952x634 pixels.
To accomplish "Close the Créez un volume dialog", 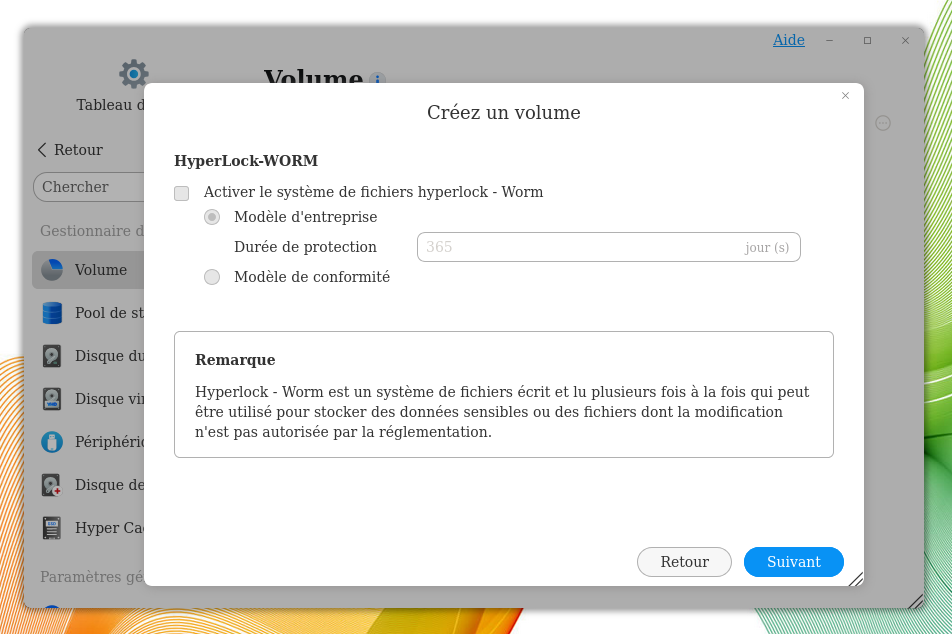I will [x=845, y=96].
